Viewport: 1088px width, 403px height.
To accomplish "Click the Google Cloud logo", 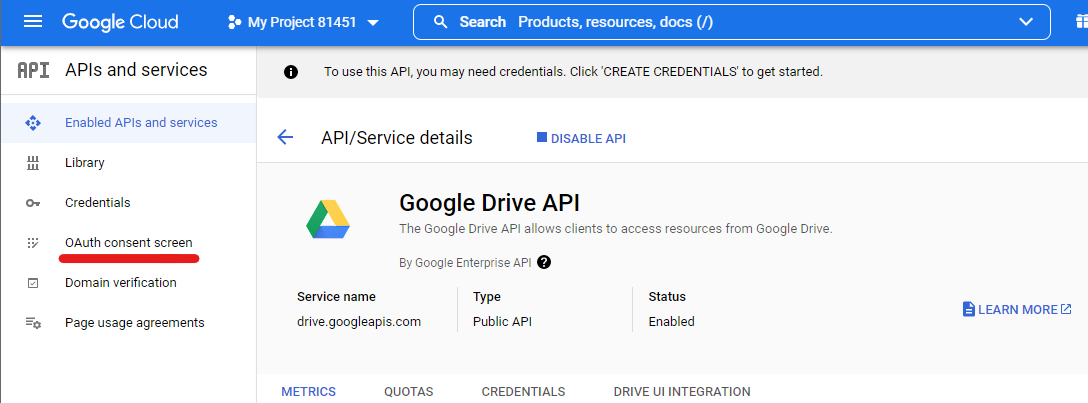I will click(x=120, y=22).
